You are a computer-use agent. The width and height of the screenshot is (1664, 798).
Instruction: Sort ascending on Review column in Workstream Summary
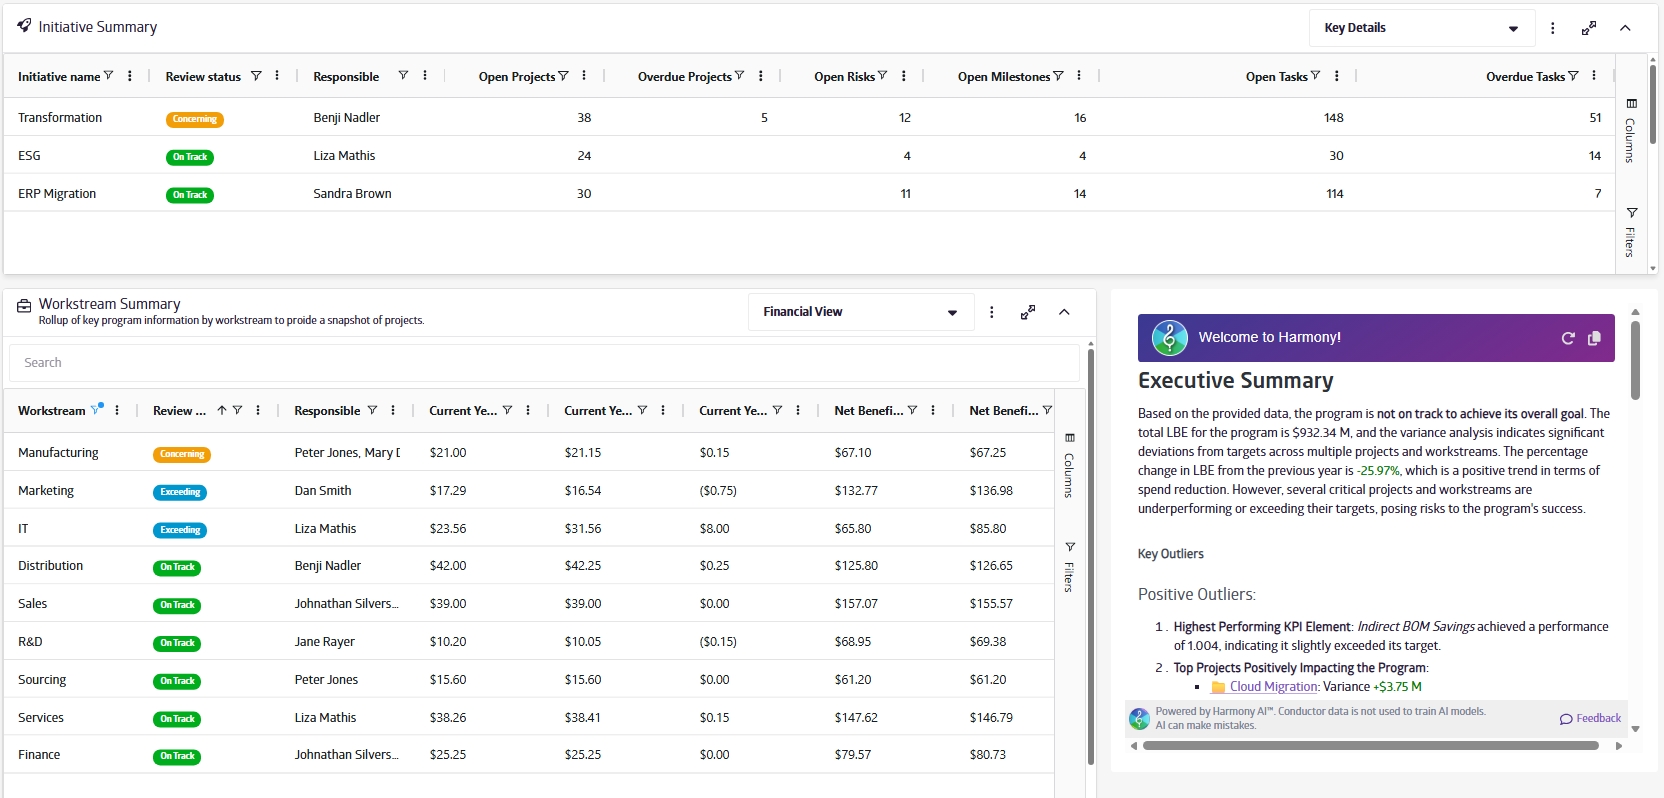tap(222, 410)
